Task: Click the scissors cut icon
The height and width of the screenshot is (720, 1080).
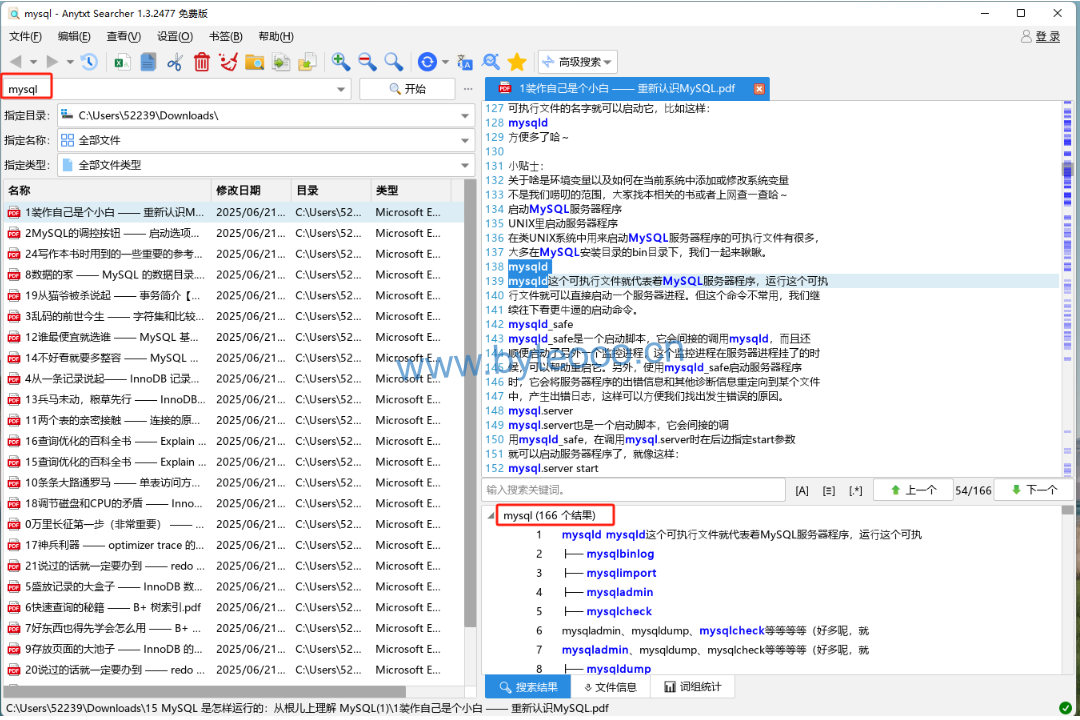Action: [175, 62]
